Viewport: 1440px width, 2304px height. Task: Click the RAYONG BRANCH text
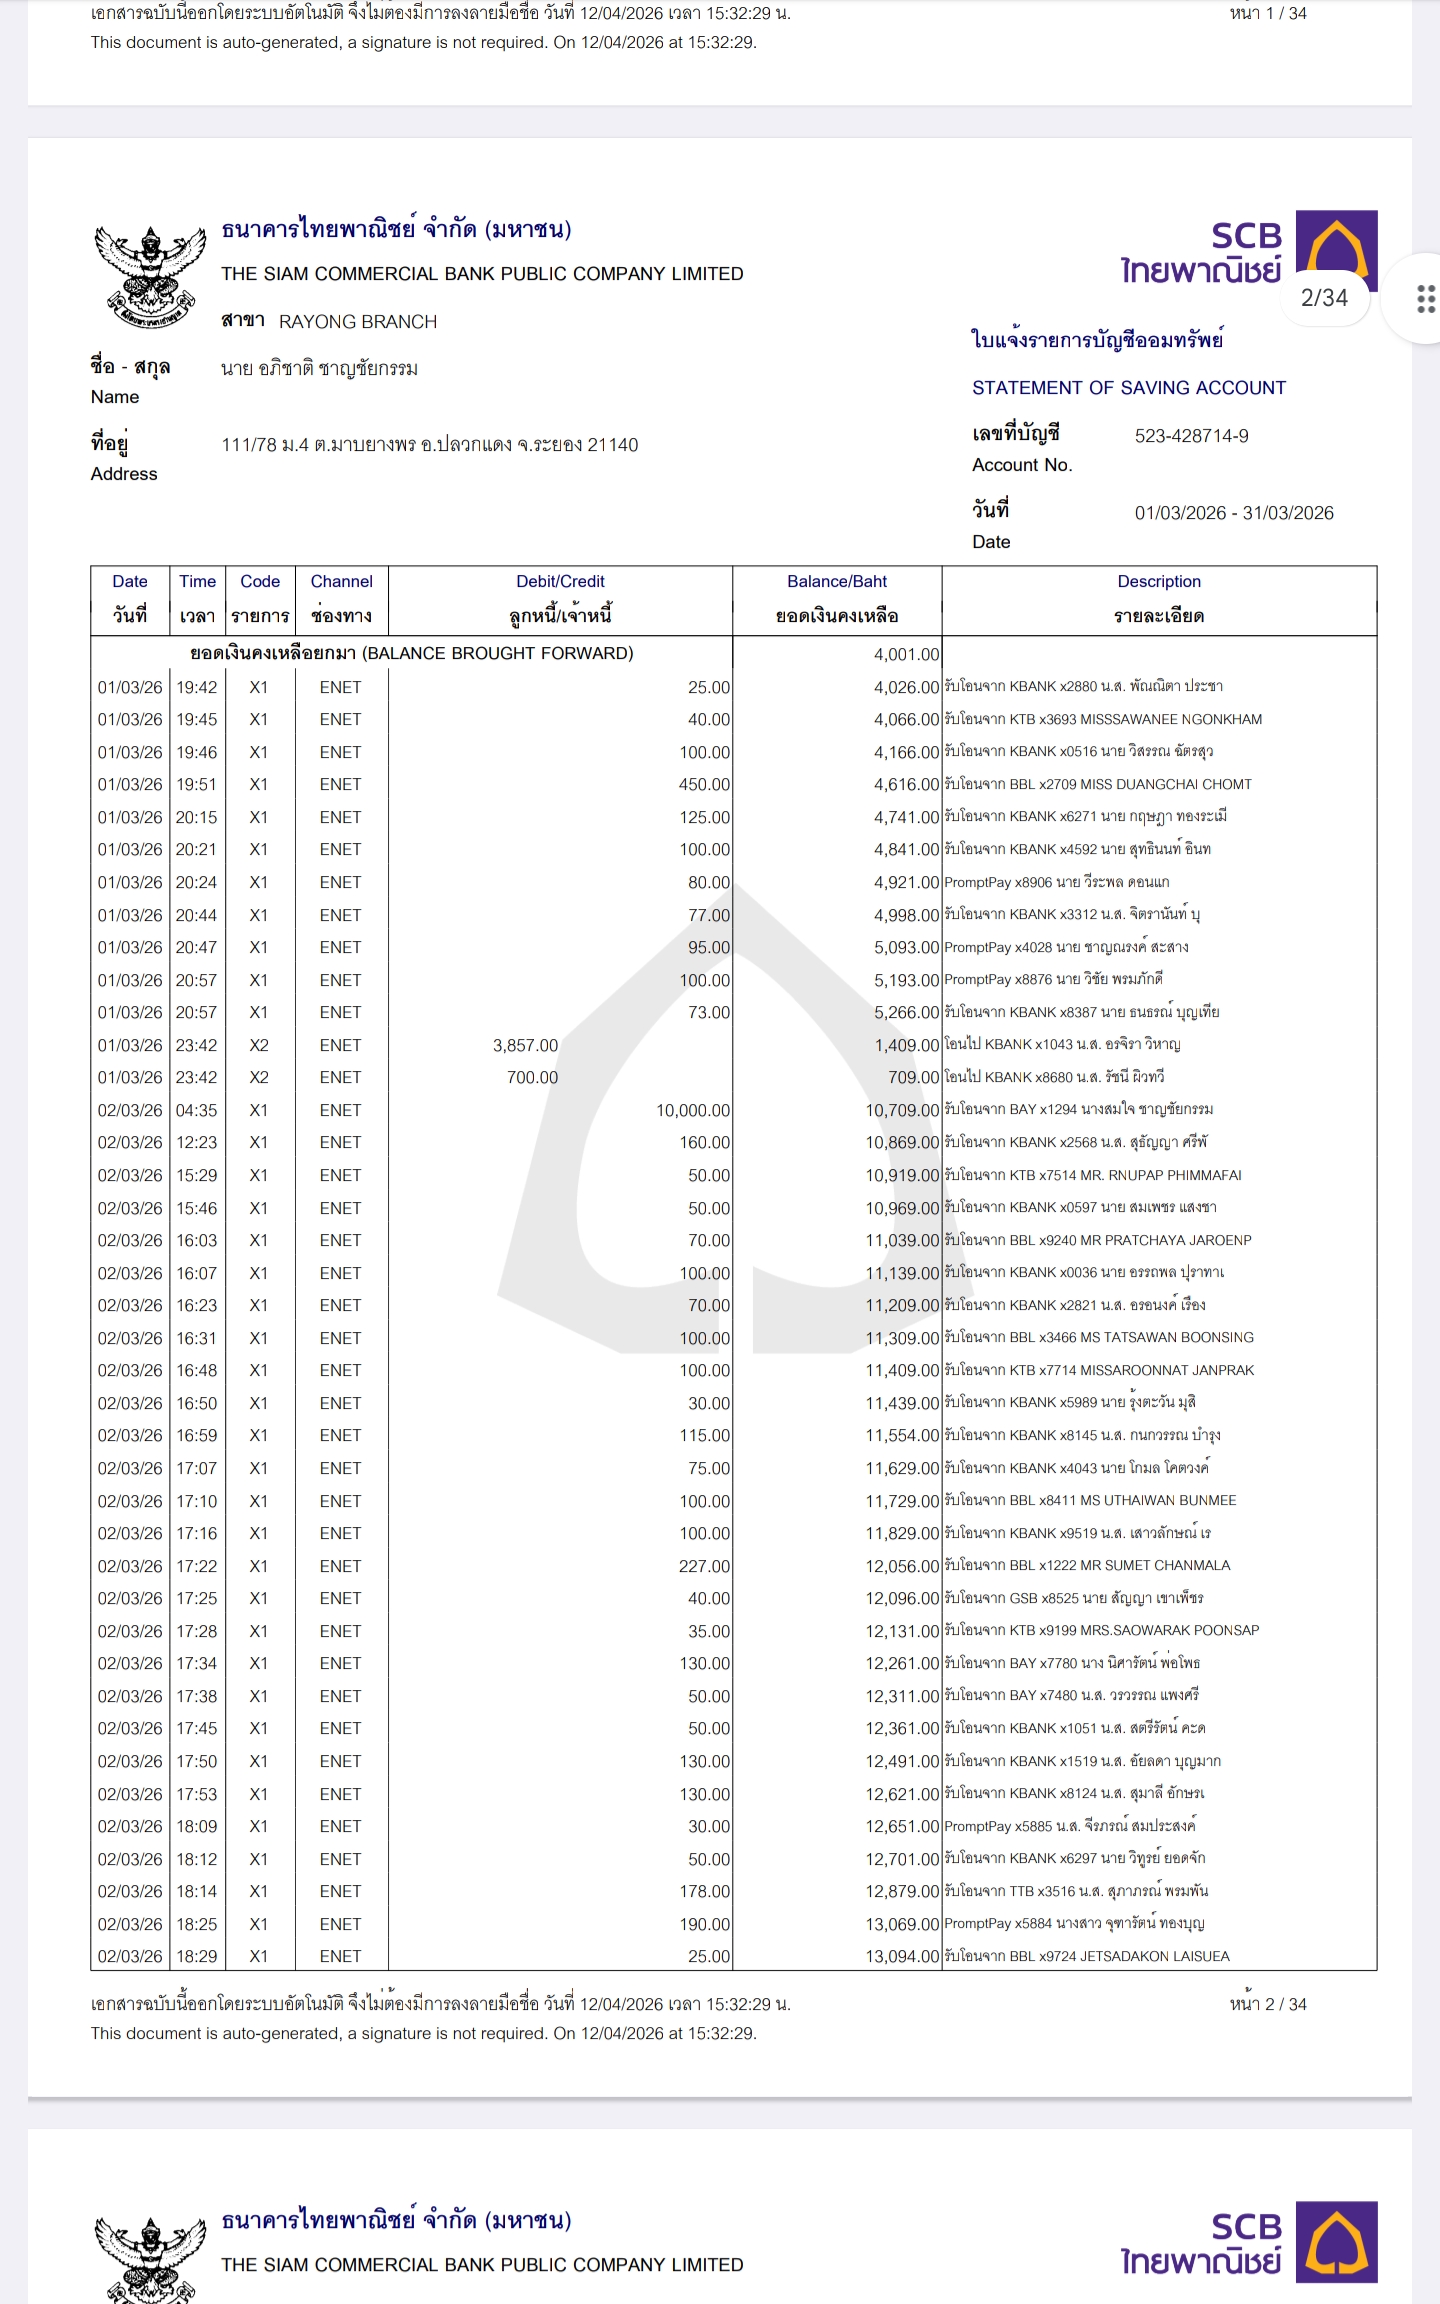point(358,322)
